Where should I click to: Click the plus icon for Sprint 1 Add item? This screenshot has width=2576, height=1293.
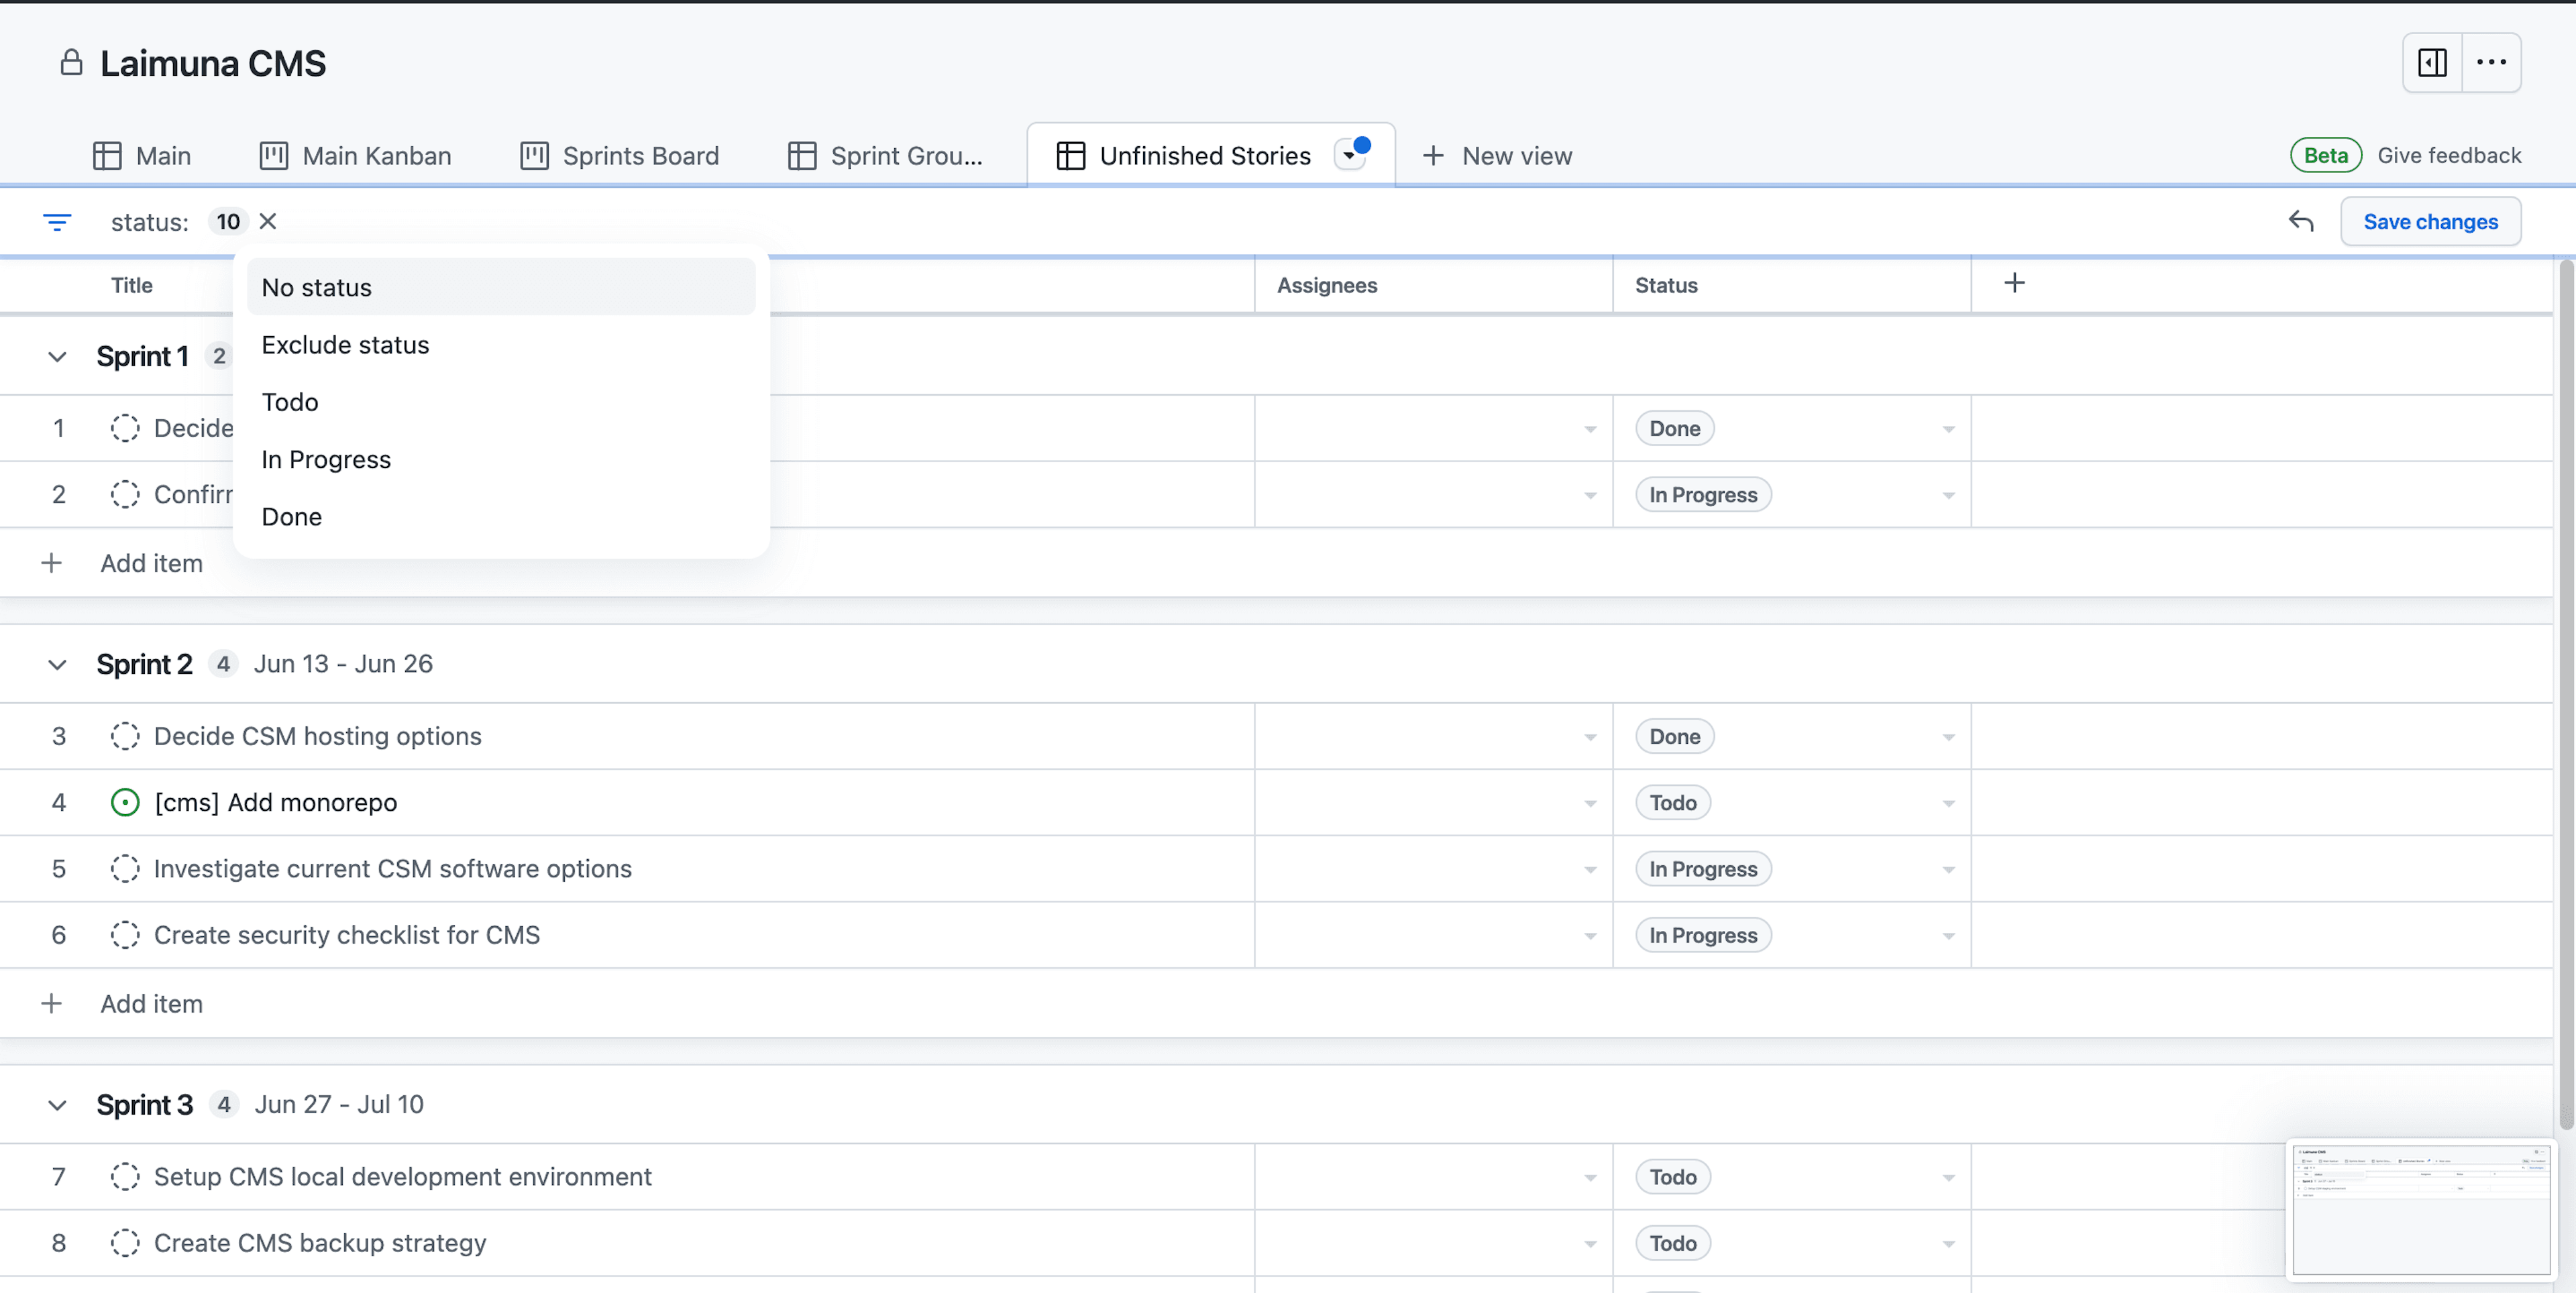[x=51, y=563]
